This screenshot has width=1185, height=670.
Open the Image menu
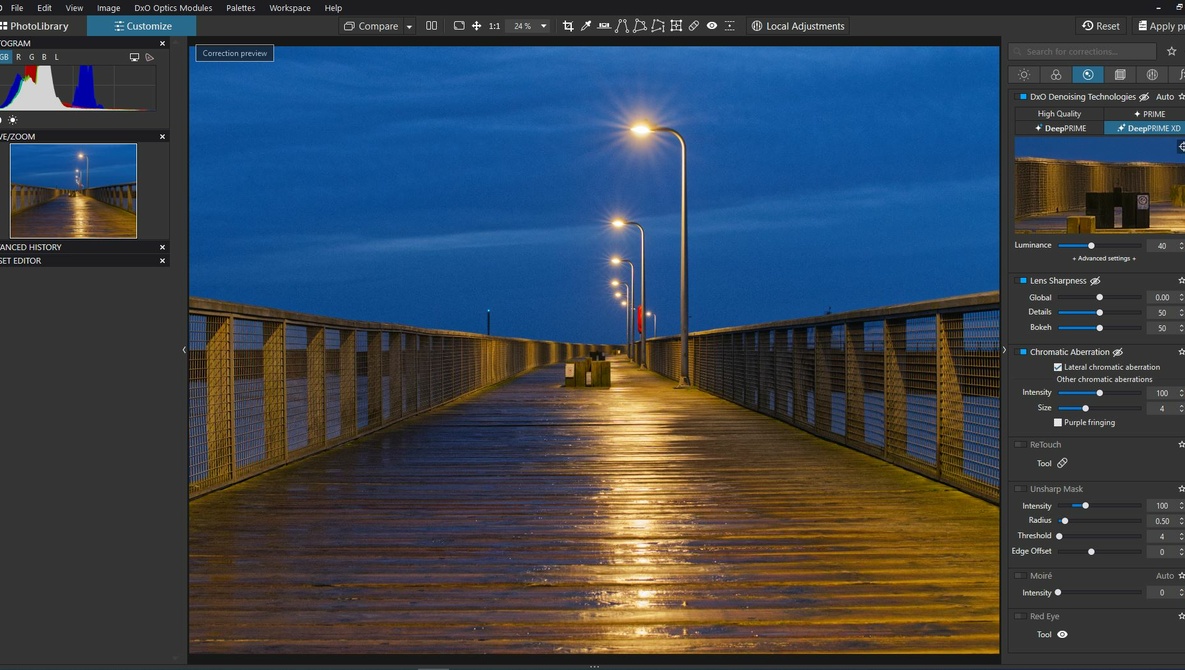point(109,8)
